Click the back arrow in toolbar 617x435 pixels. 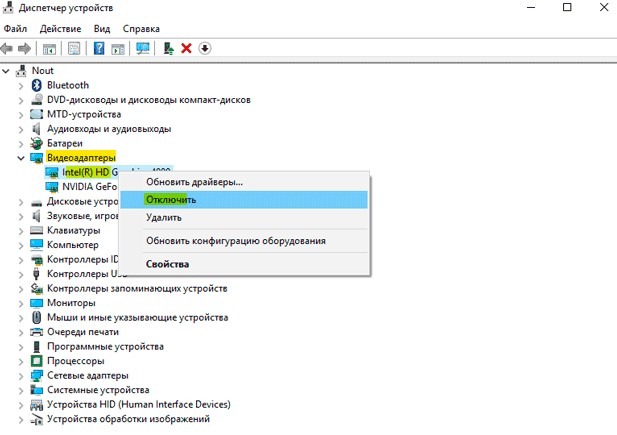(x=7, y=48)
